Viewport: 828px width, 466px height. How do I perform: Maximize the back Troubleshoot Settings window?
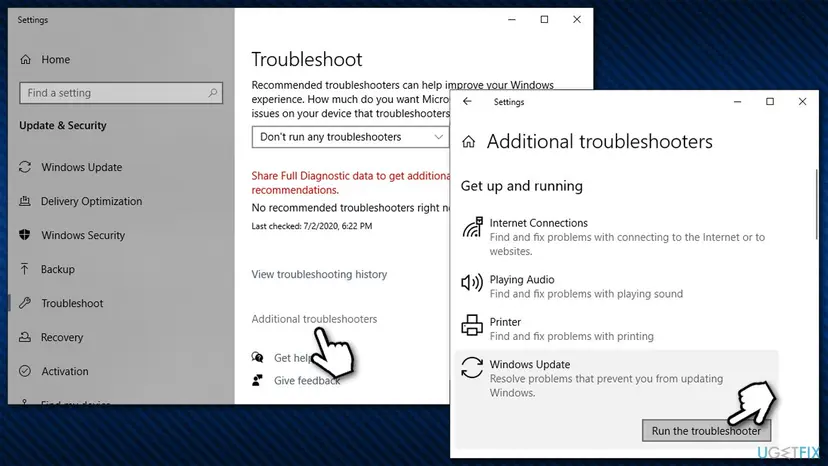pyautogui.click(x=544, y=20)
